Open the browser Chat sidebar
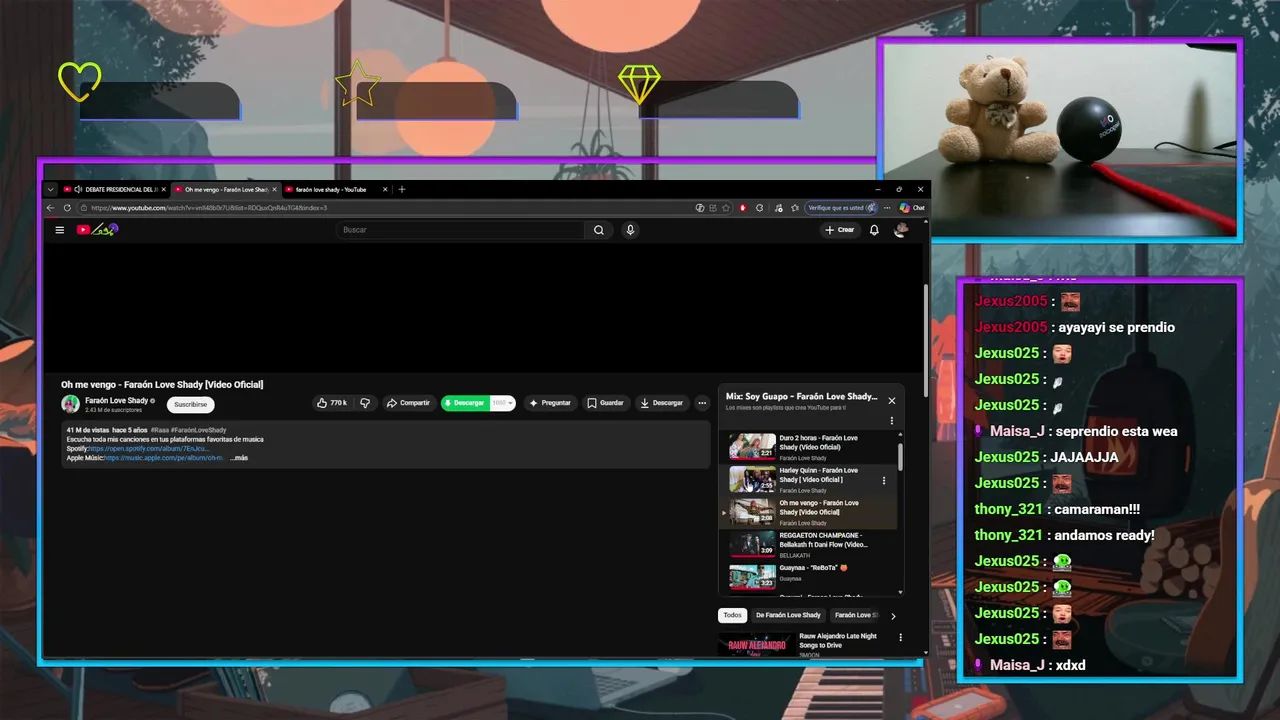1280x720 pixels. (912, 208)
